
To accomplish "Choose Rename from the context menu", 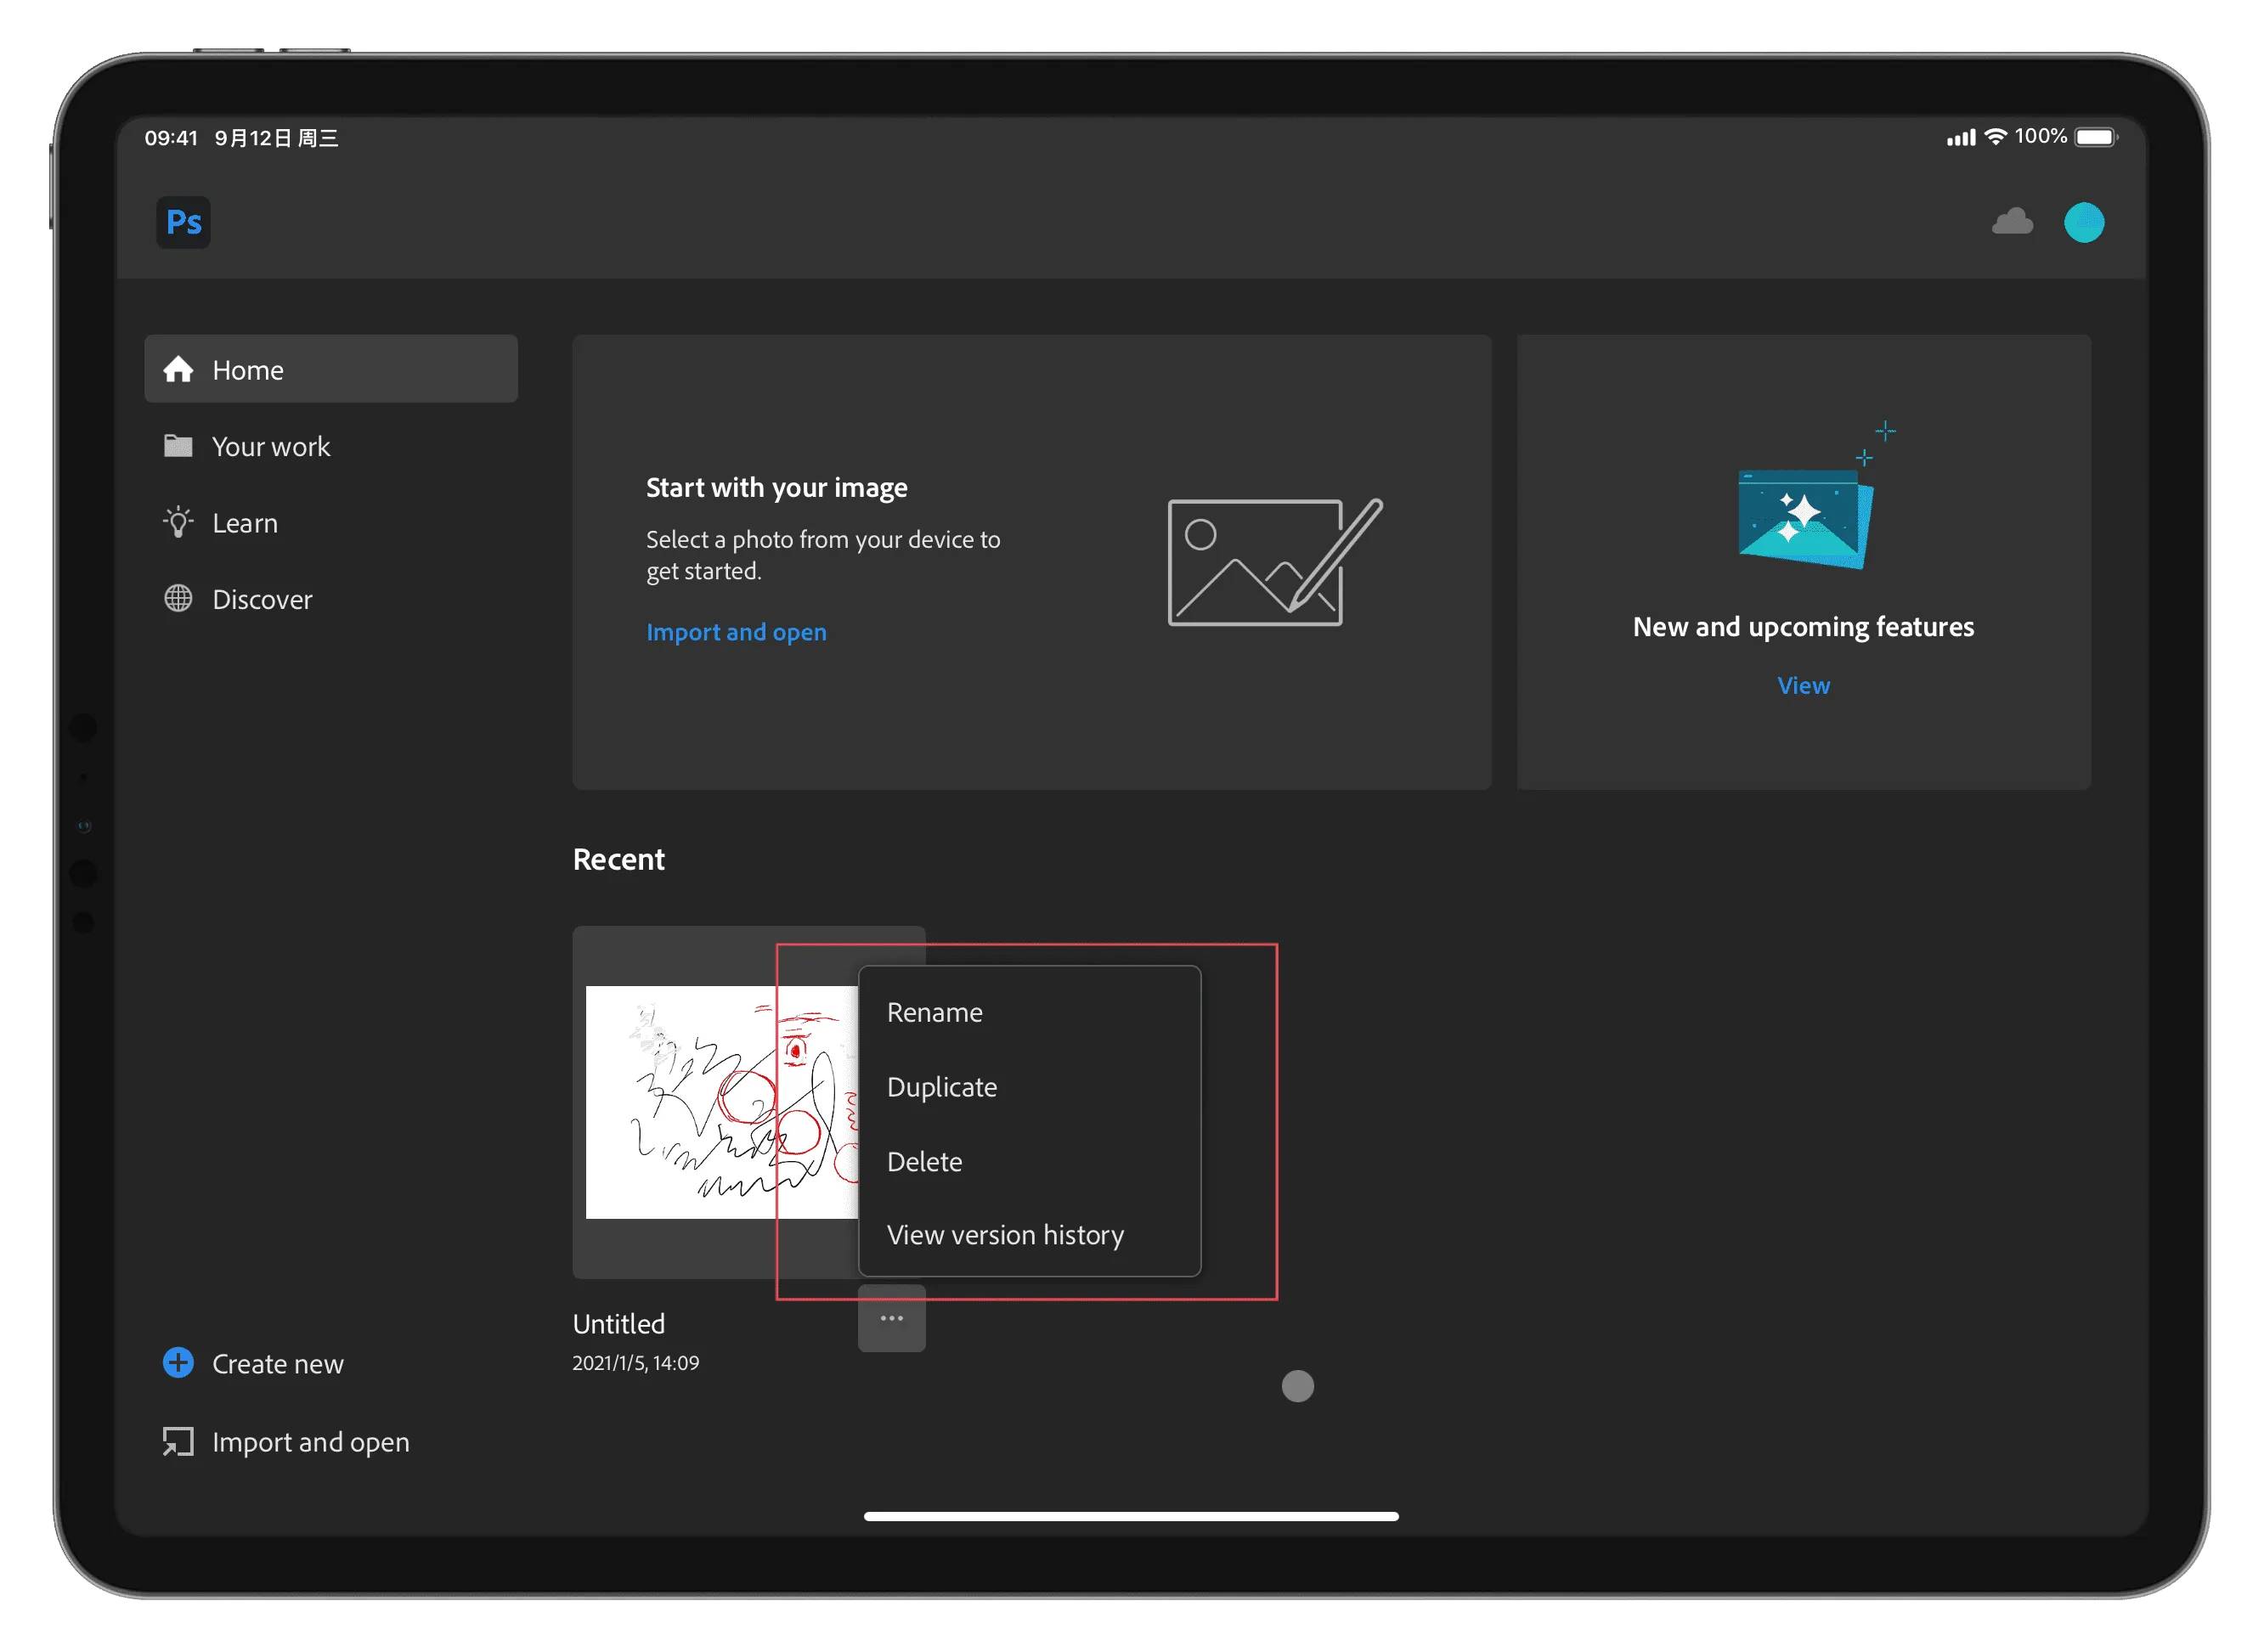I will click(934, 1012).
